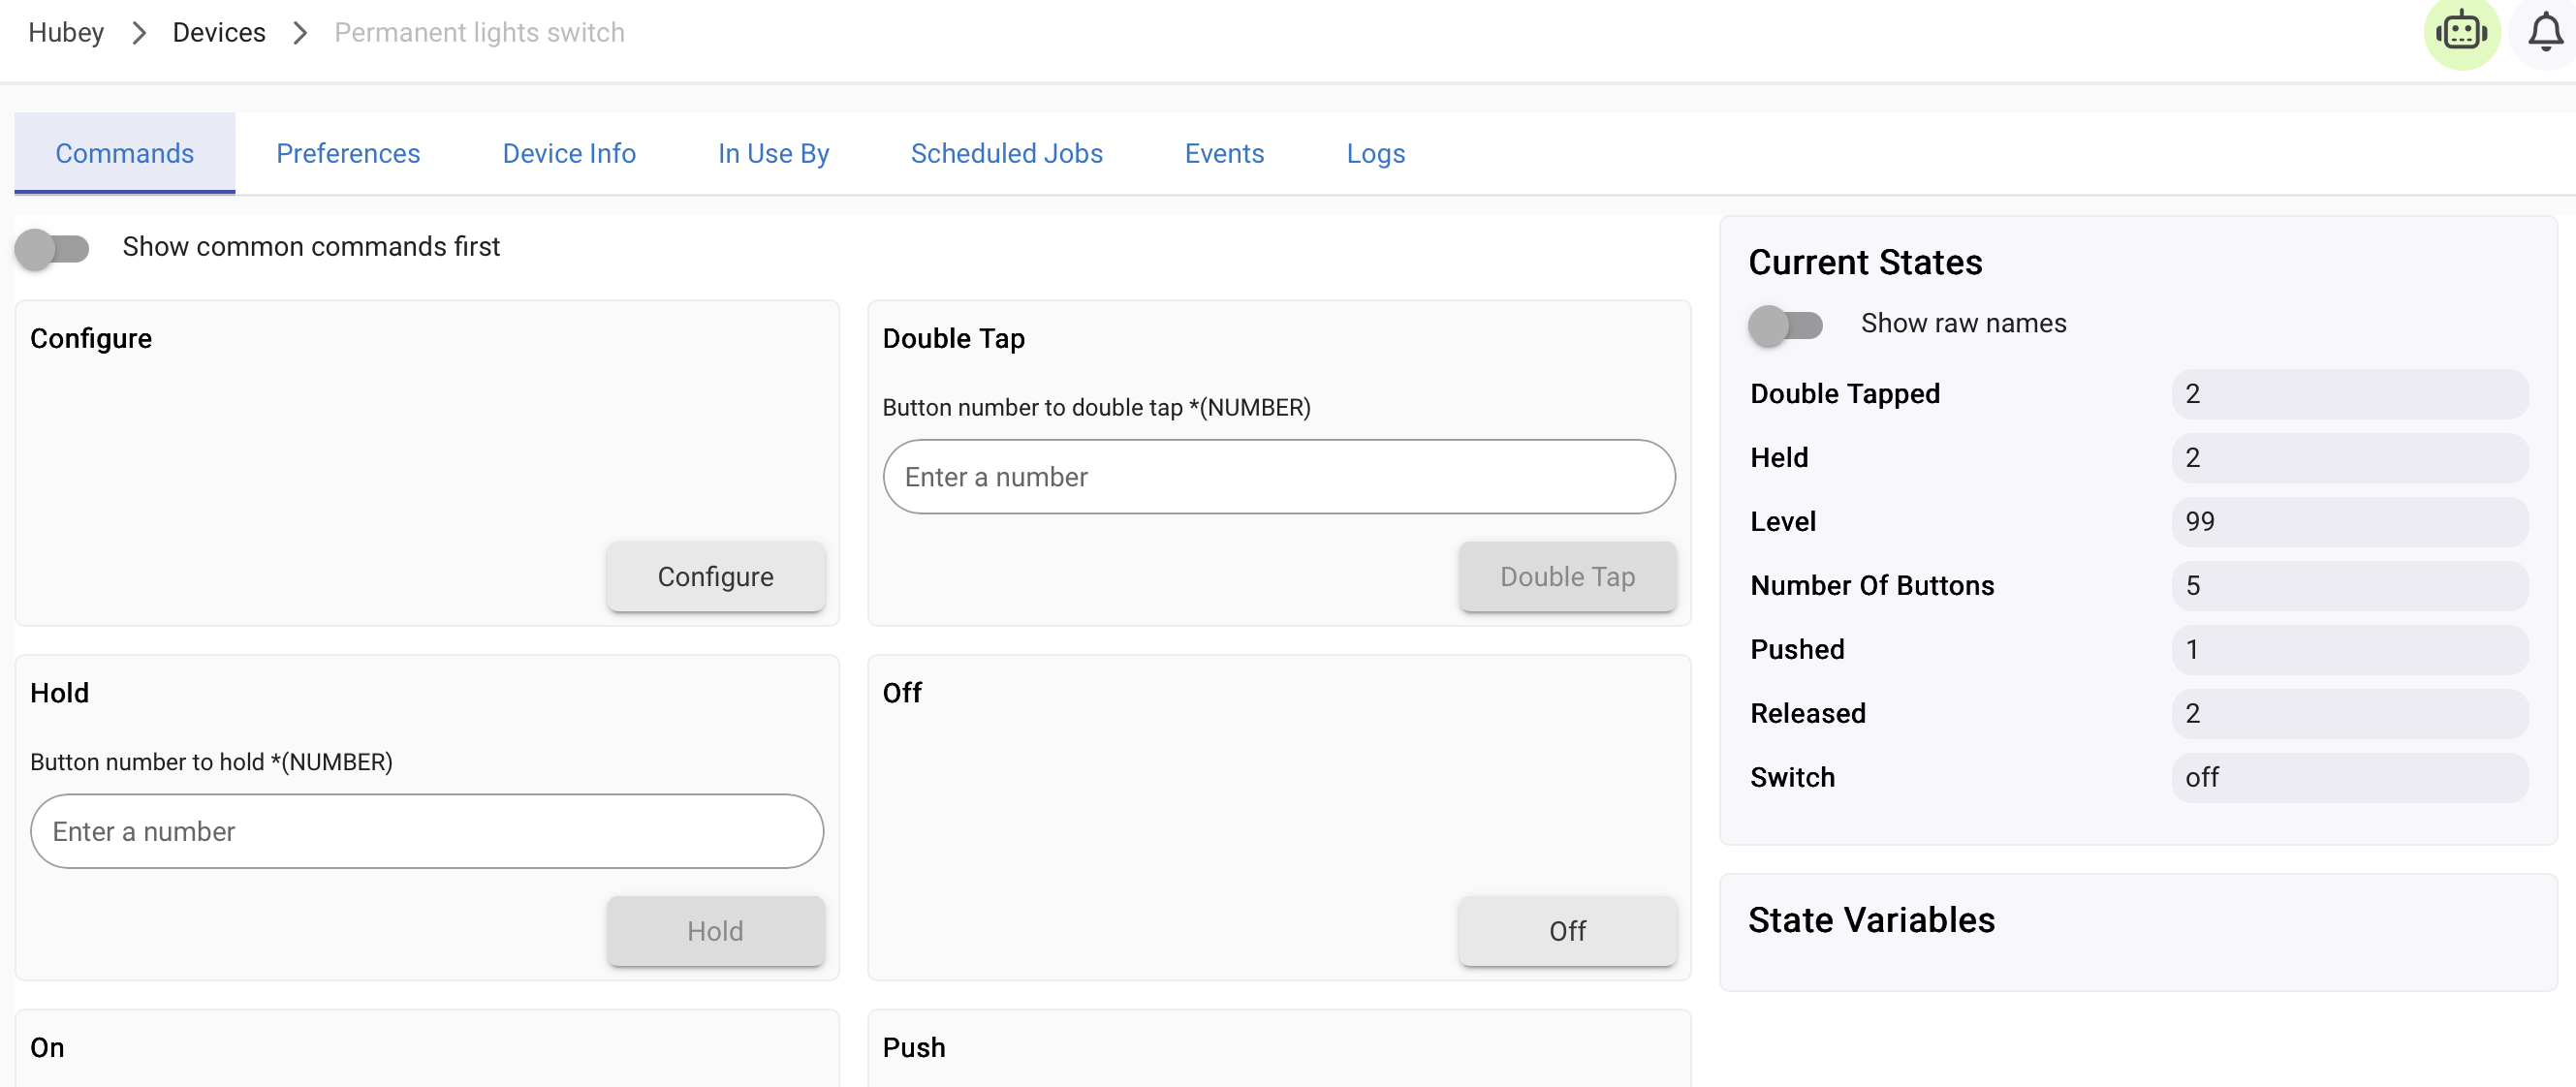Click the chevron after Hubey breadcrumb
Screen dimensions: 2576x1087
[x=139, y=33]
